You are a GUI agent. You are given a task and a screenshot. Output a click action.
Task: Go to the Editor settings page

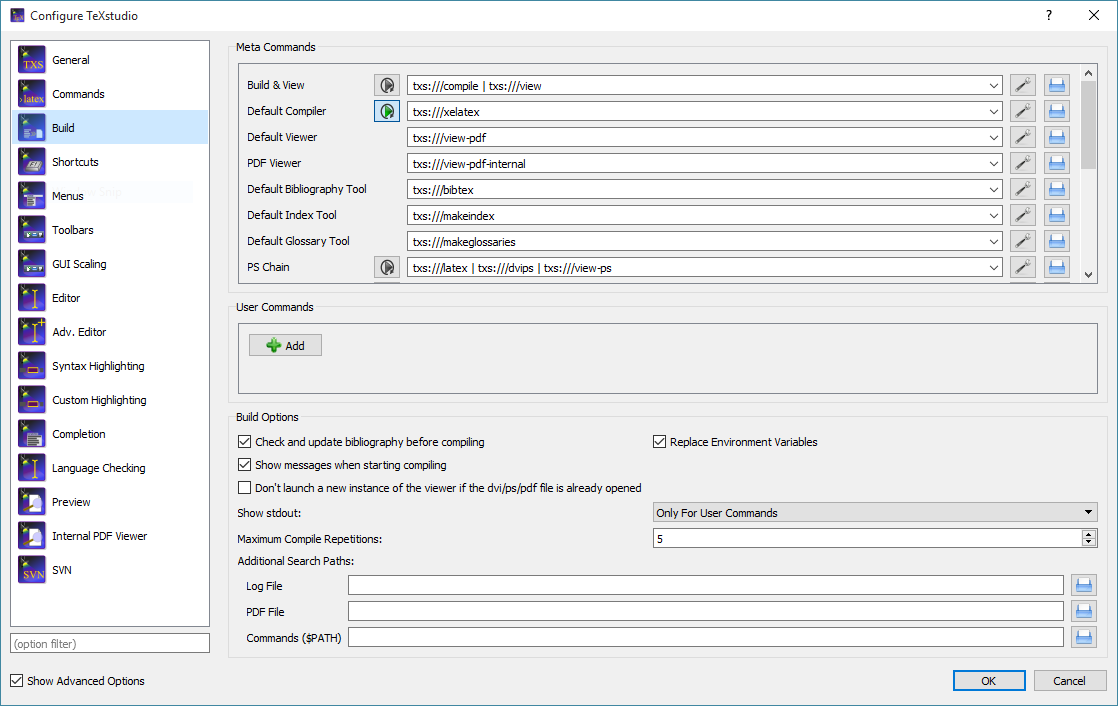click(110, 298)
